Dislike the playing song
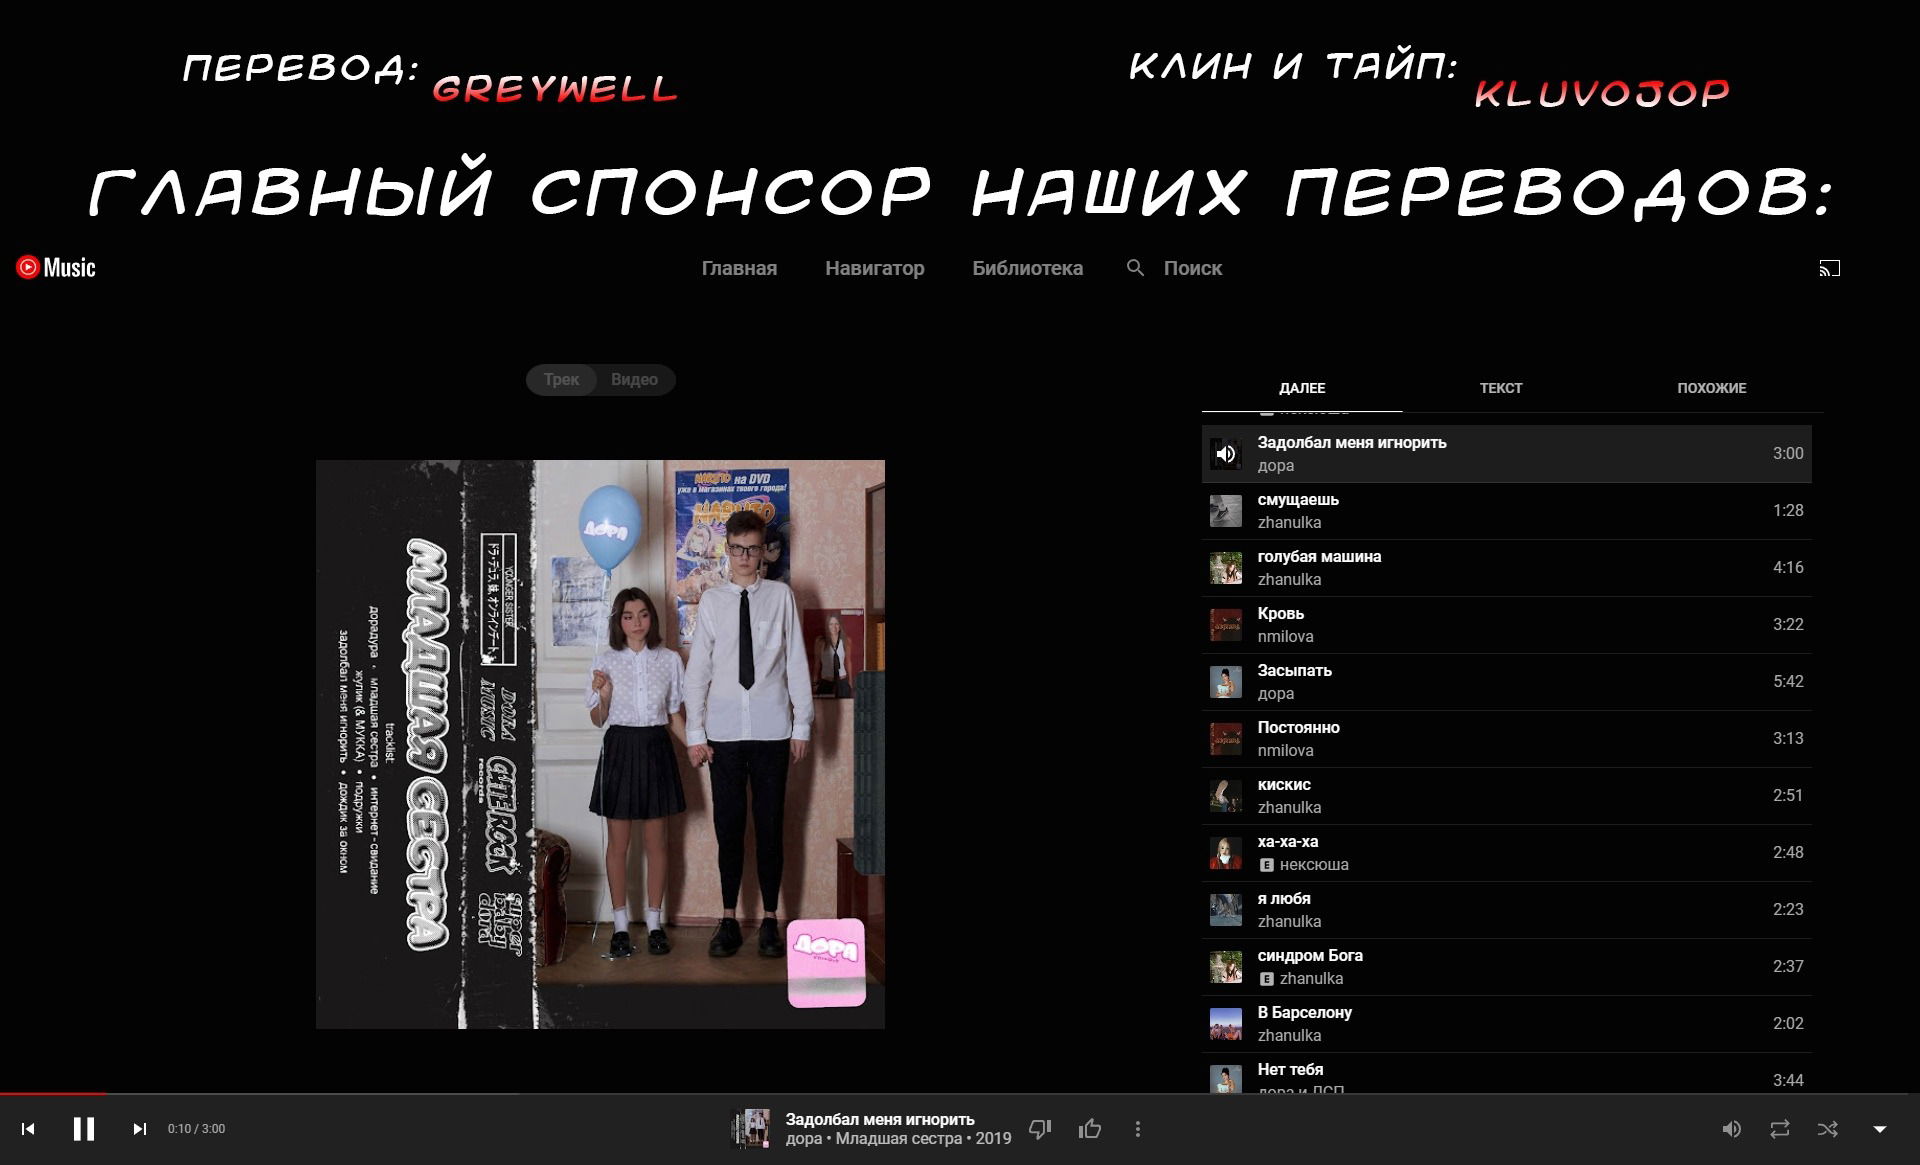The width and height of the screenshot is (1920, 1165). coord(1040,1129)
